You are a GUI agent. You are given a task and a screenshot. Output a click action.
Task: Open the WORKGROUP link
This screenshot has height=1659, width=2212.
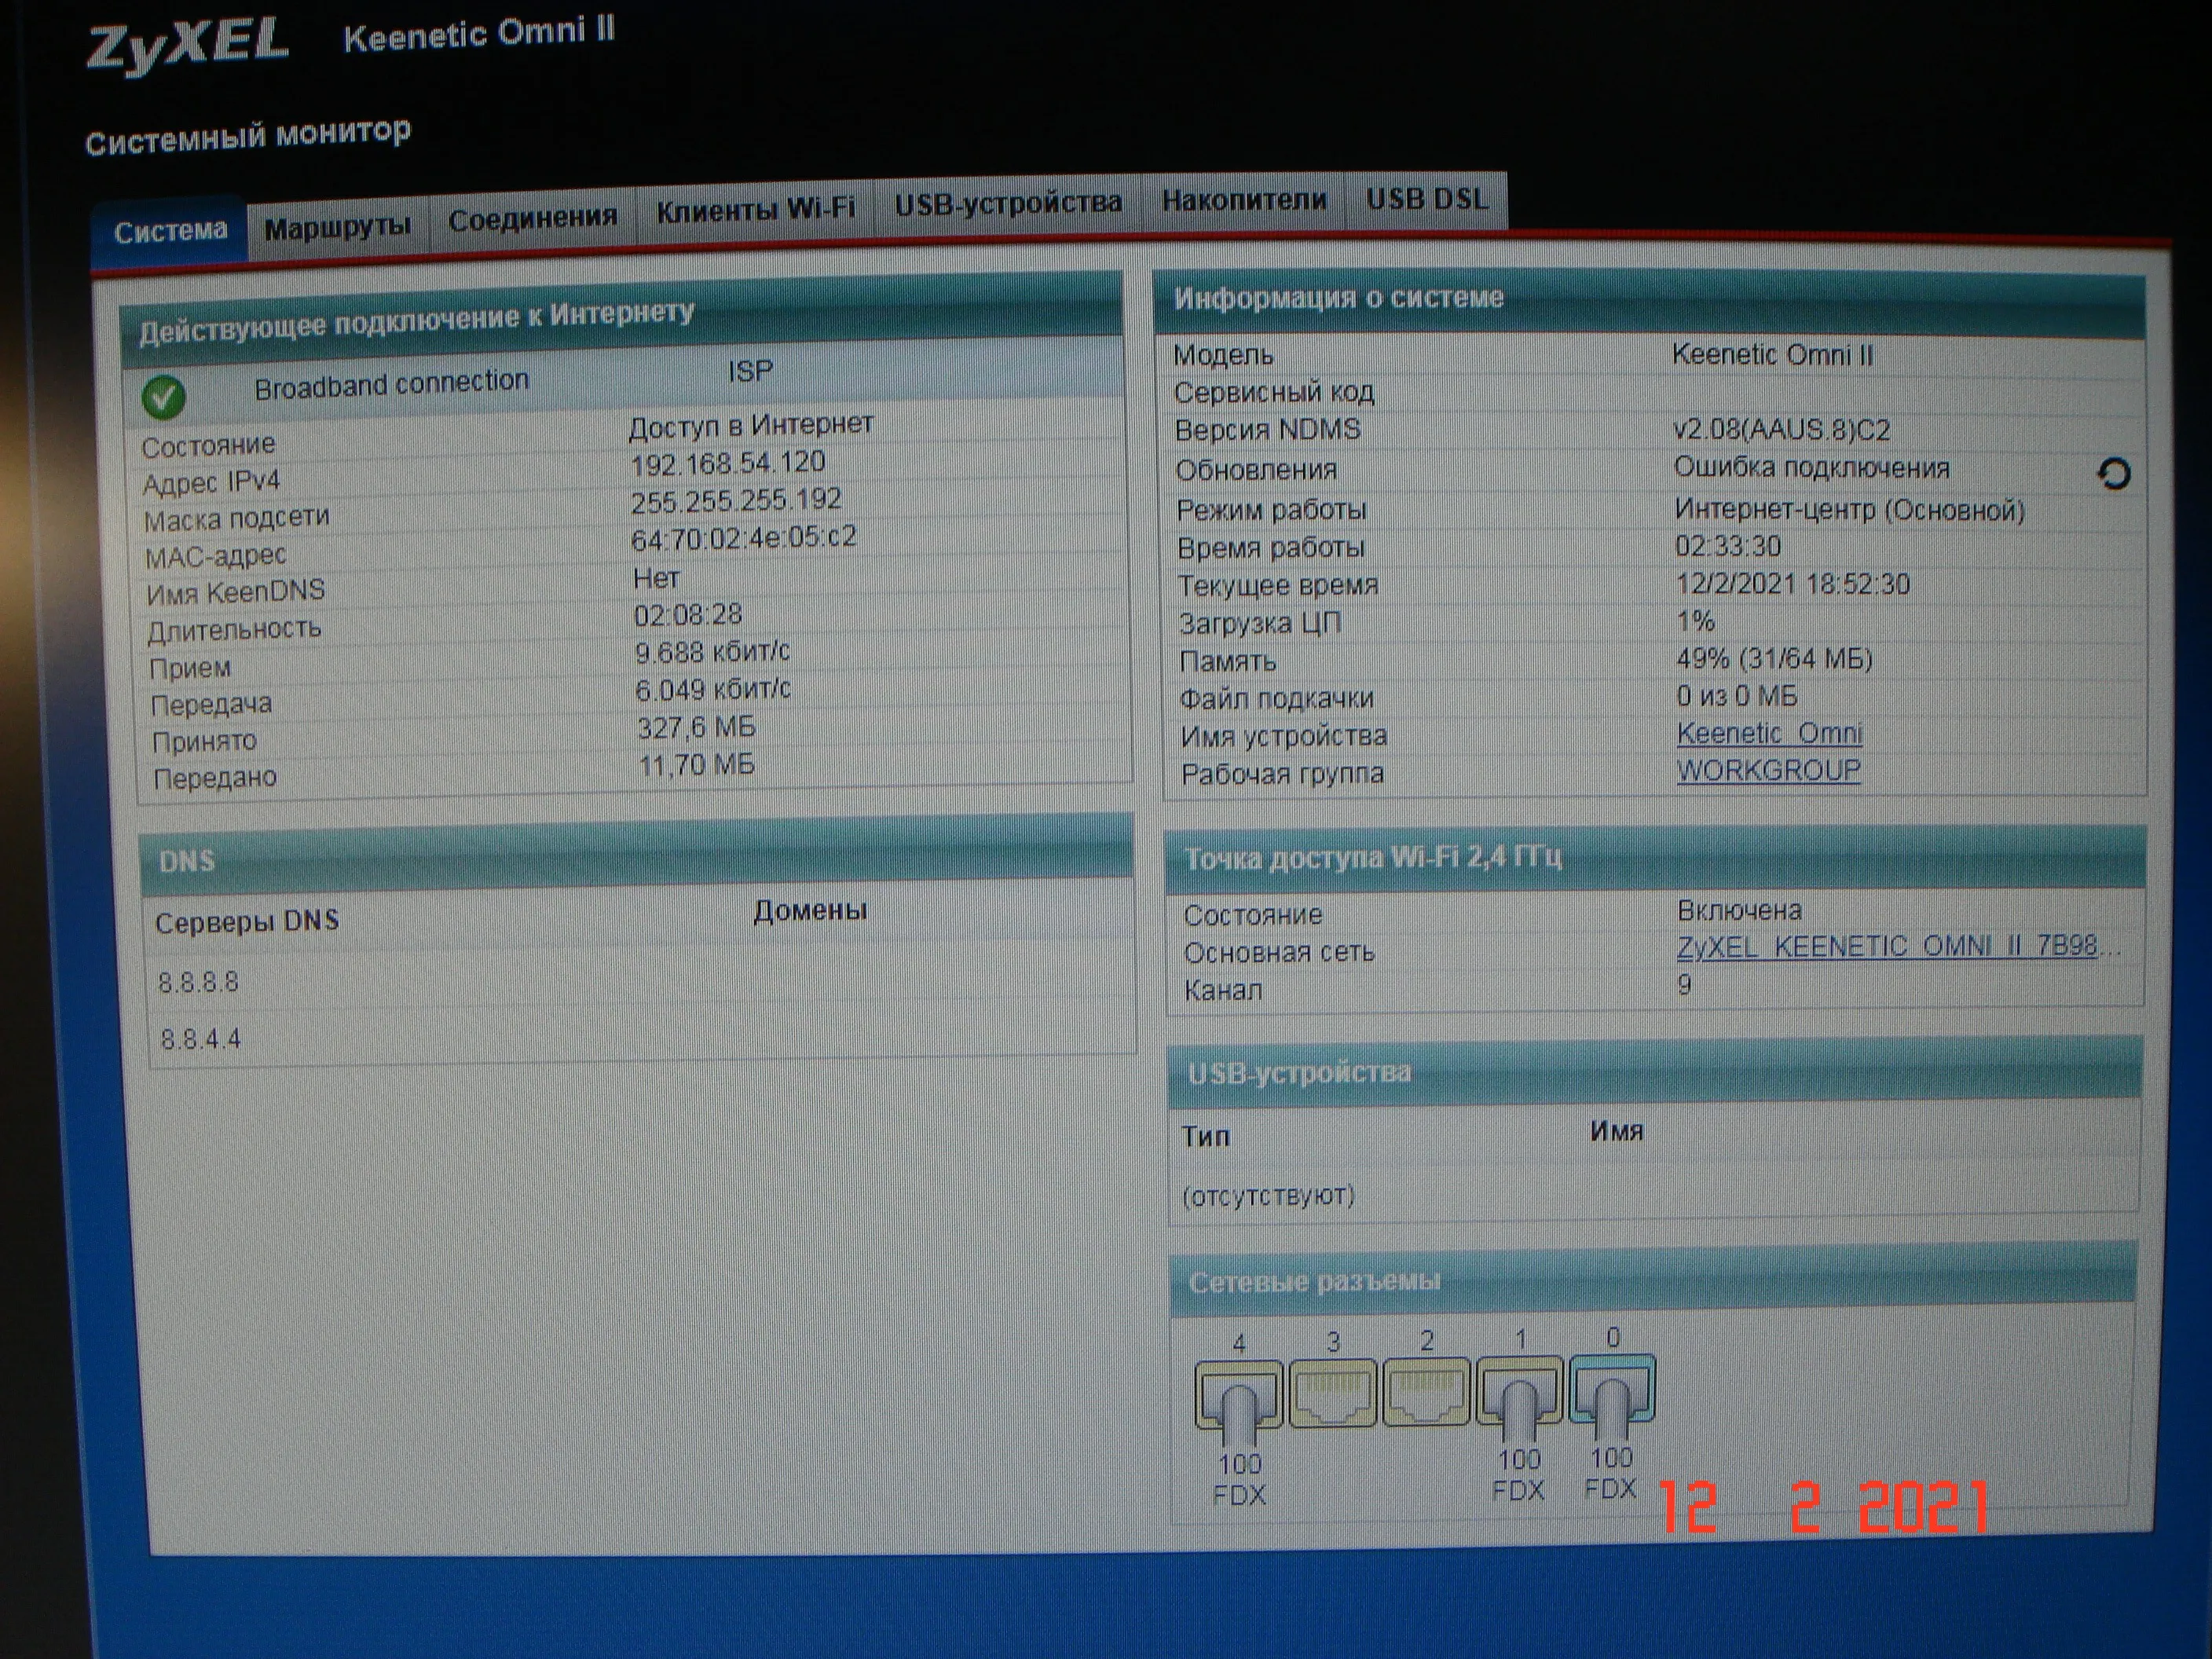pyautogui.click(x=1768, y=771)
